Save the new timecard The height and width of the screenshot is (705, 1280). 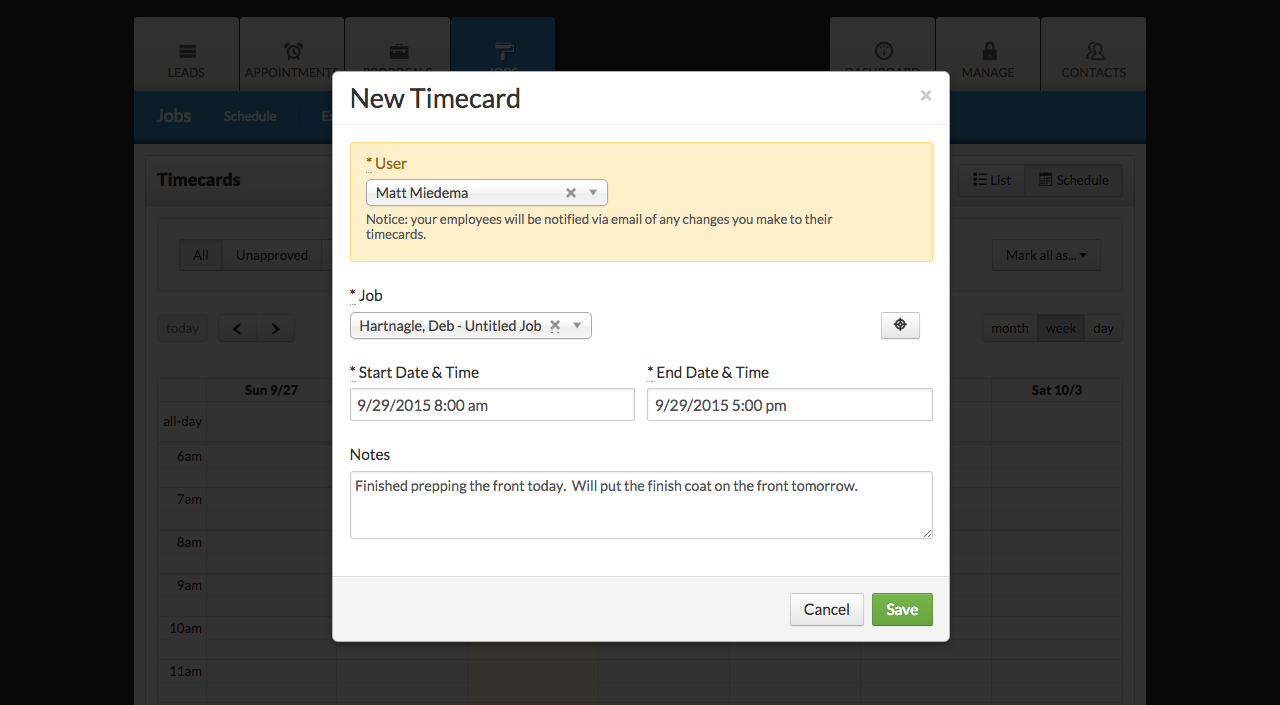902,609
